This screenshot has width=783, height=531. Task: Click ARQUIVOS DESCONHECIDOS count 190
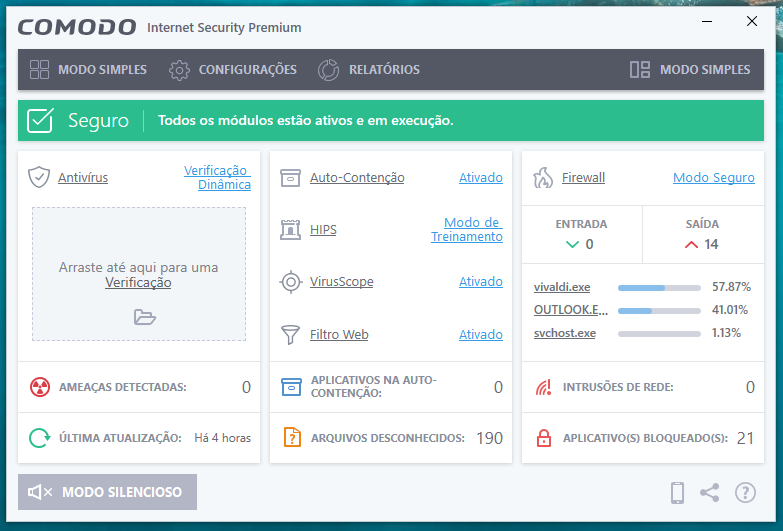[x=489, y=438]
